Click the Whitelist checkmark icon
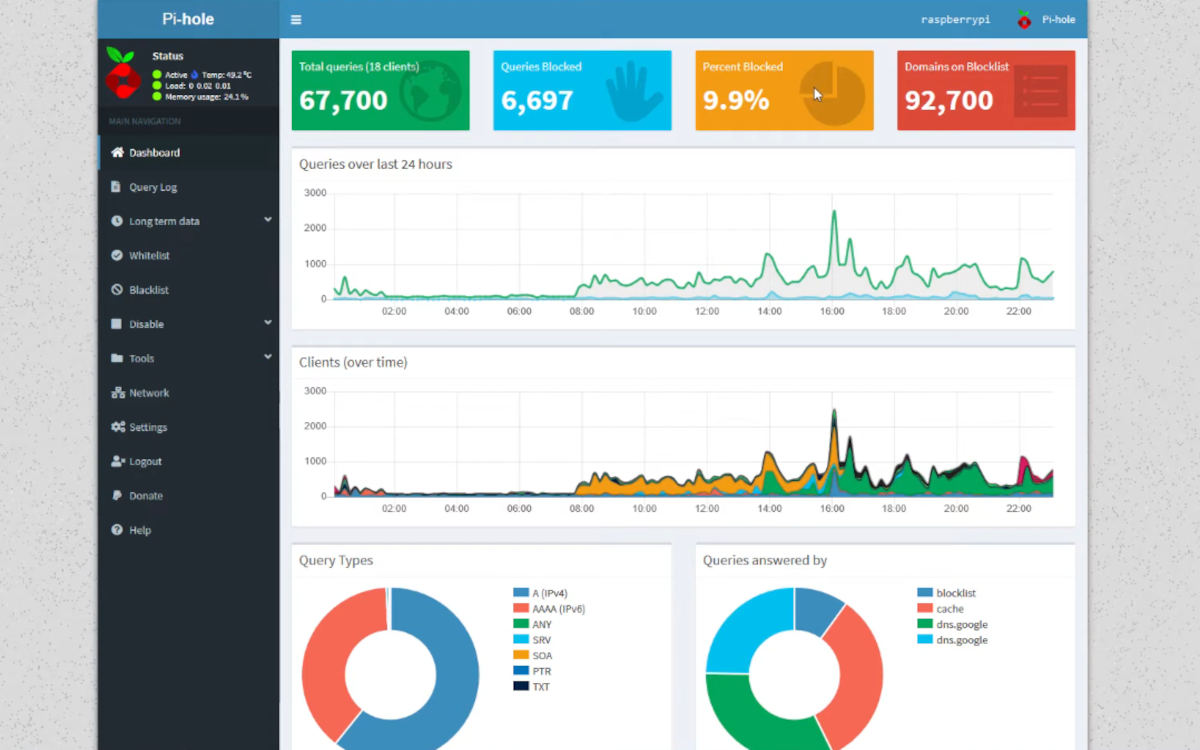Viewport: 1200px width, 750px height. coord(117,255)
